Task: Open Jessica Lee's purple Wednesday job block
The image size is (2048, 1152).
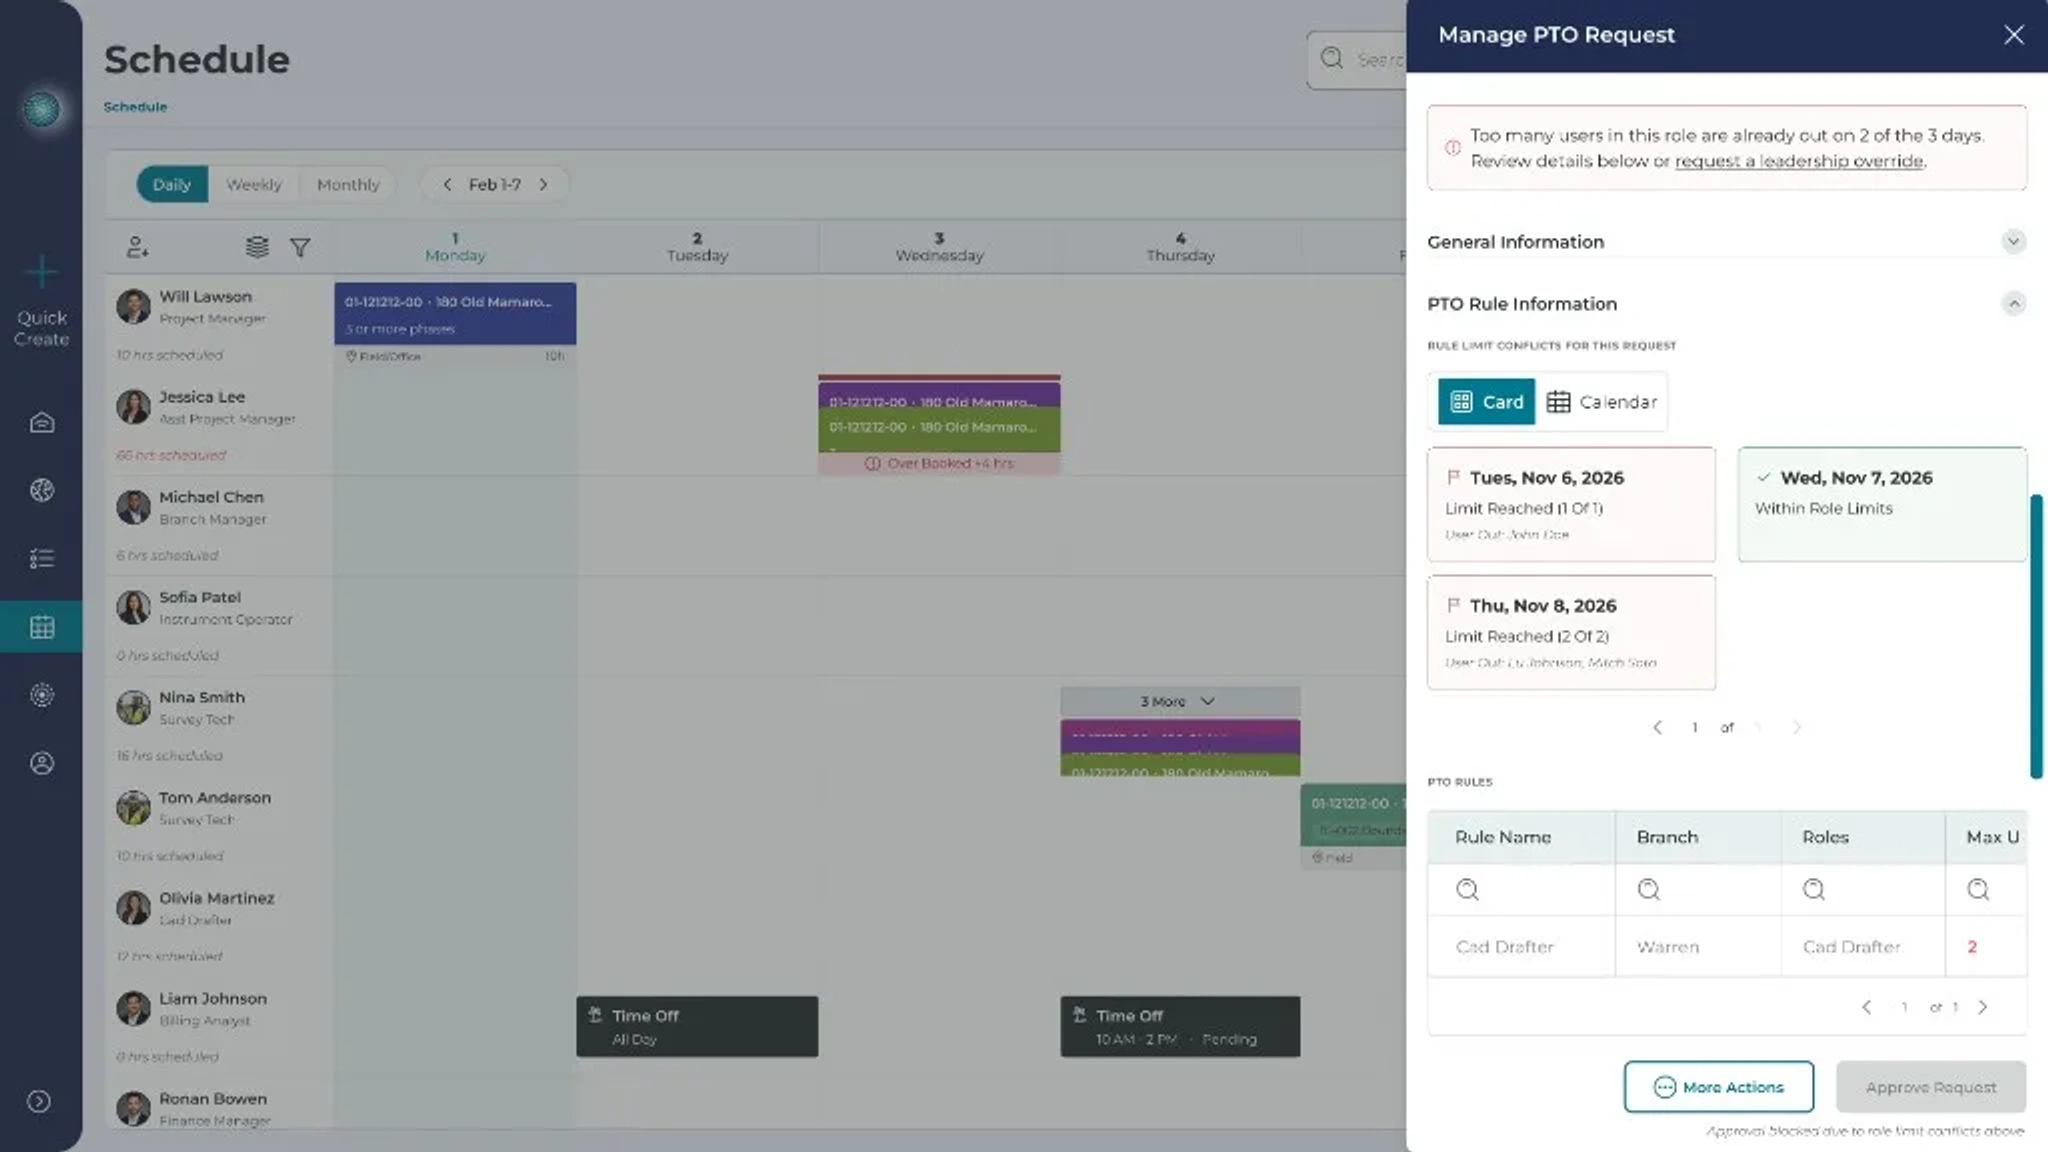Action: [939, 396]
